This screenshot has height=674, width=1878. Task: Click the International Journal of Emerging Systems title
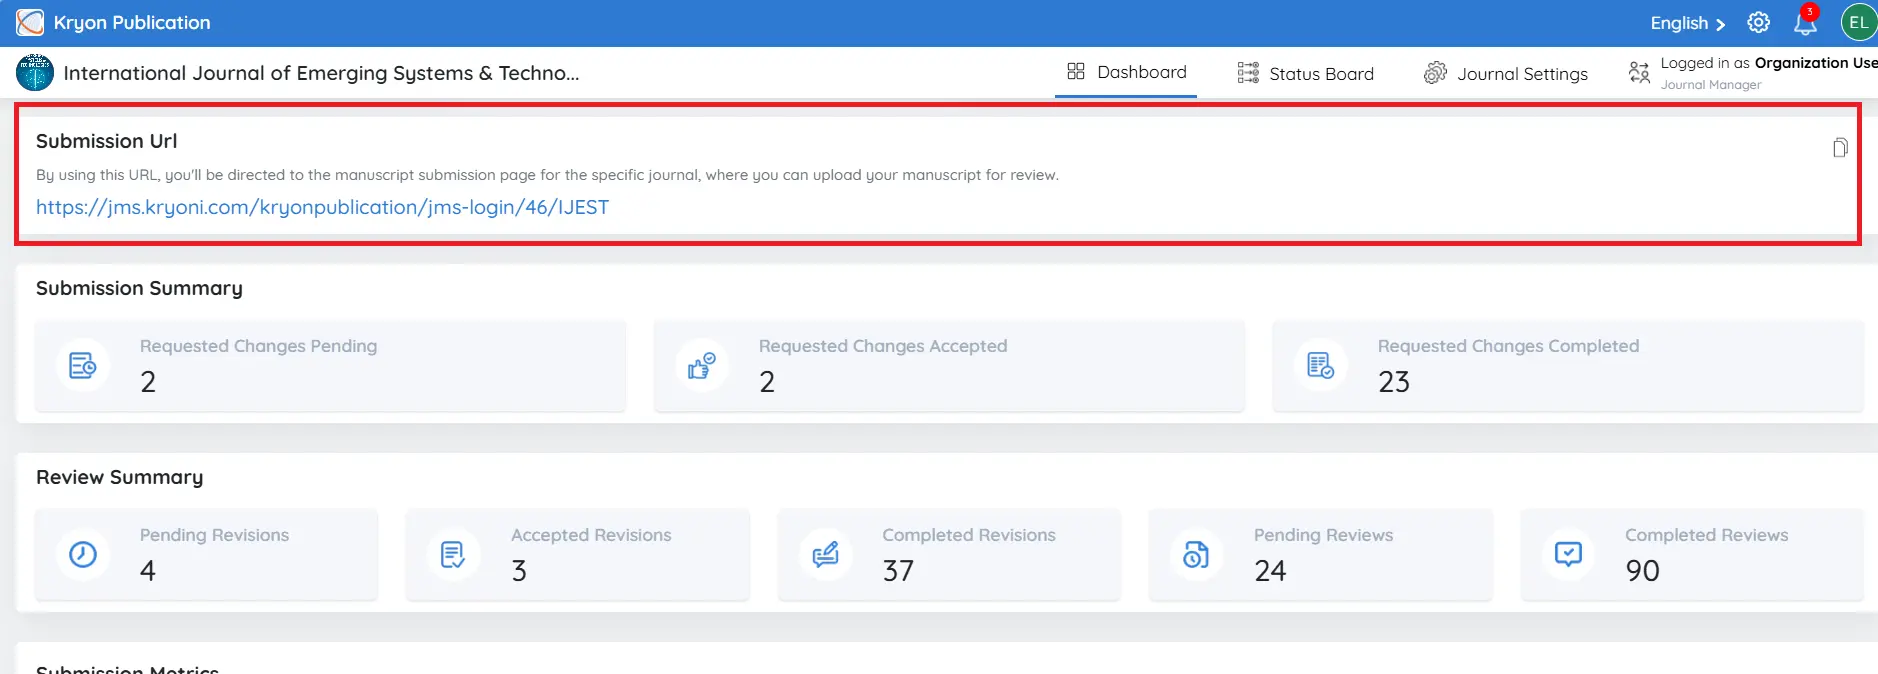coord(321,73)
